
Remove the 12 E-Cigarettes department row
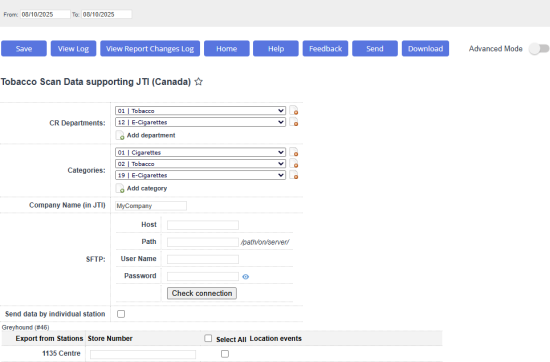294,122
